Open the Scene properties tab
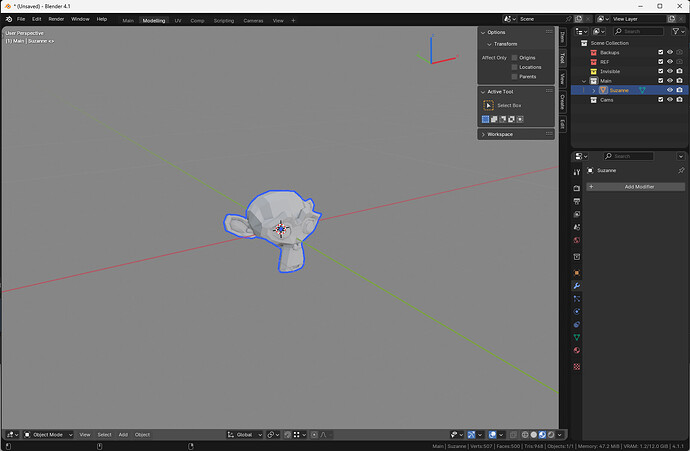Image resolution: width=690 pixels, height=451 pixels. [576, 227]
